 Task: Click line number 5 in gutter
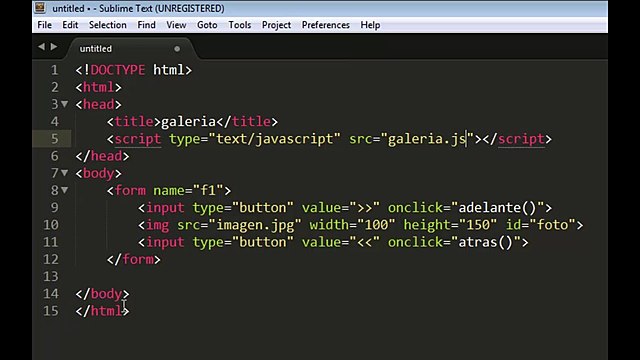coord(54,139)
